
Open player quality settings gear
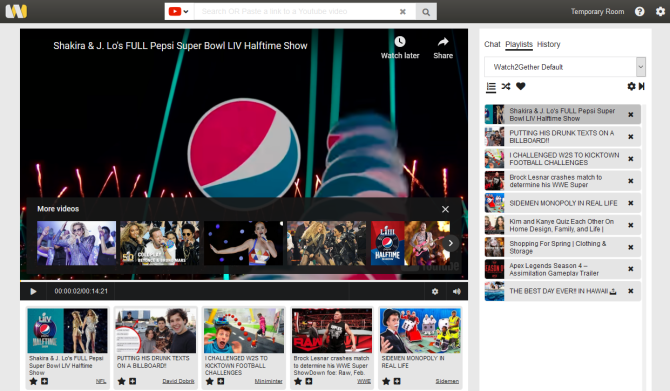coord(435,291)
